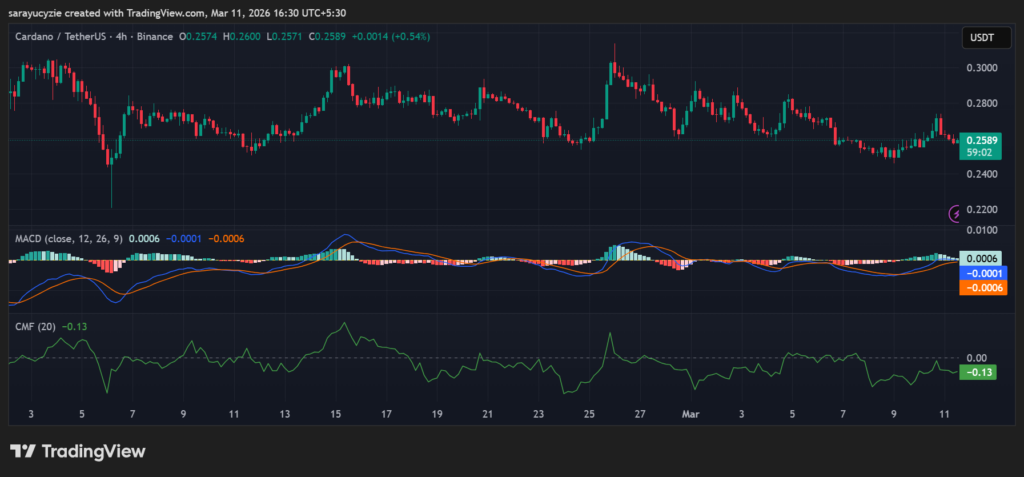
Task: Click the 0.0006 histogram axis label
Action: click(977, 258)
